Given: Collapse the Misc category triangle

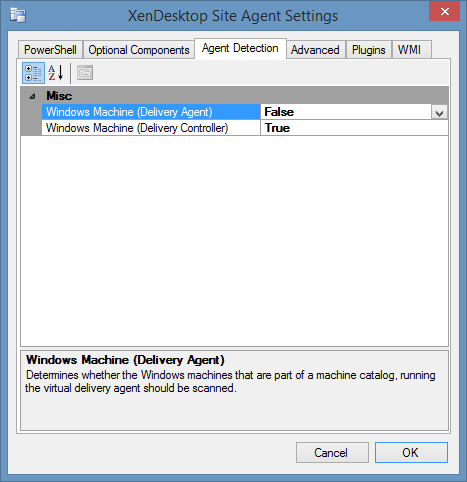Looking at the screenshot, I should click(32, 96).
